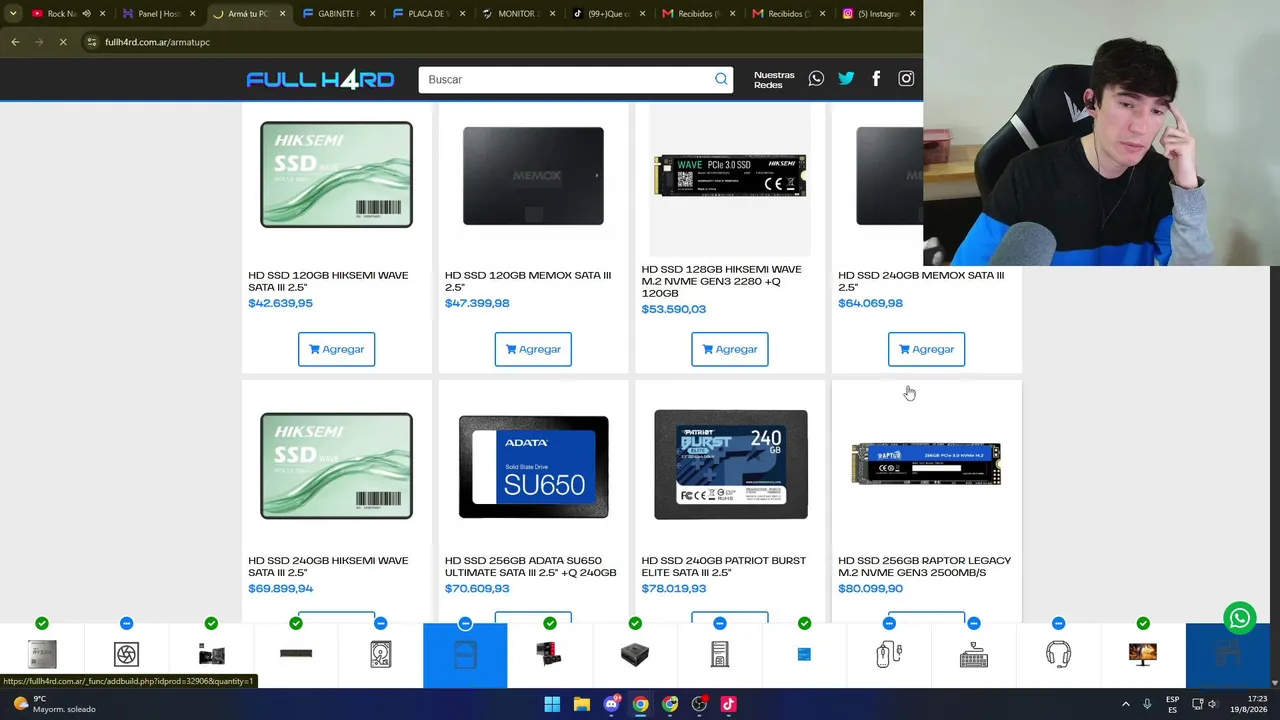Open the HD SSD 256GB ADATA SU650 title link
Screen dimensions: 1280x720
pyautogui.click(x=531, y=567)
